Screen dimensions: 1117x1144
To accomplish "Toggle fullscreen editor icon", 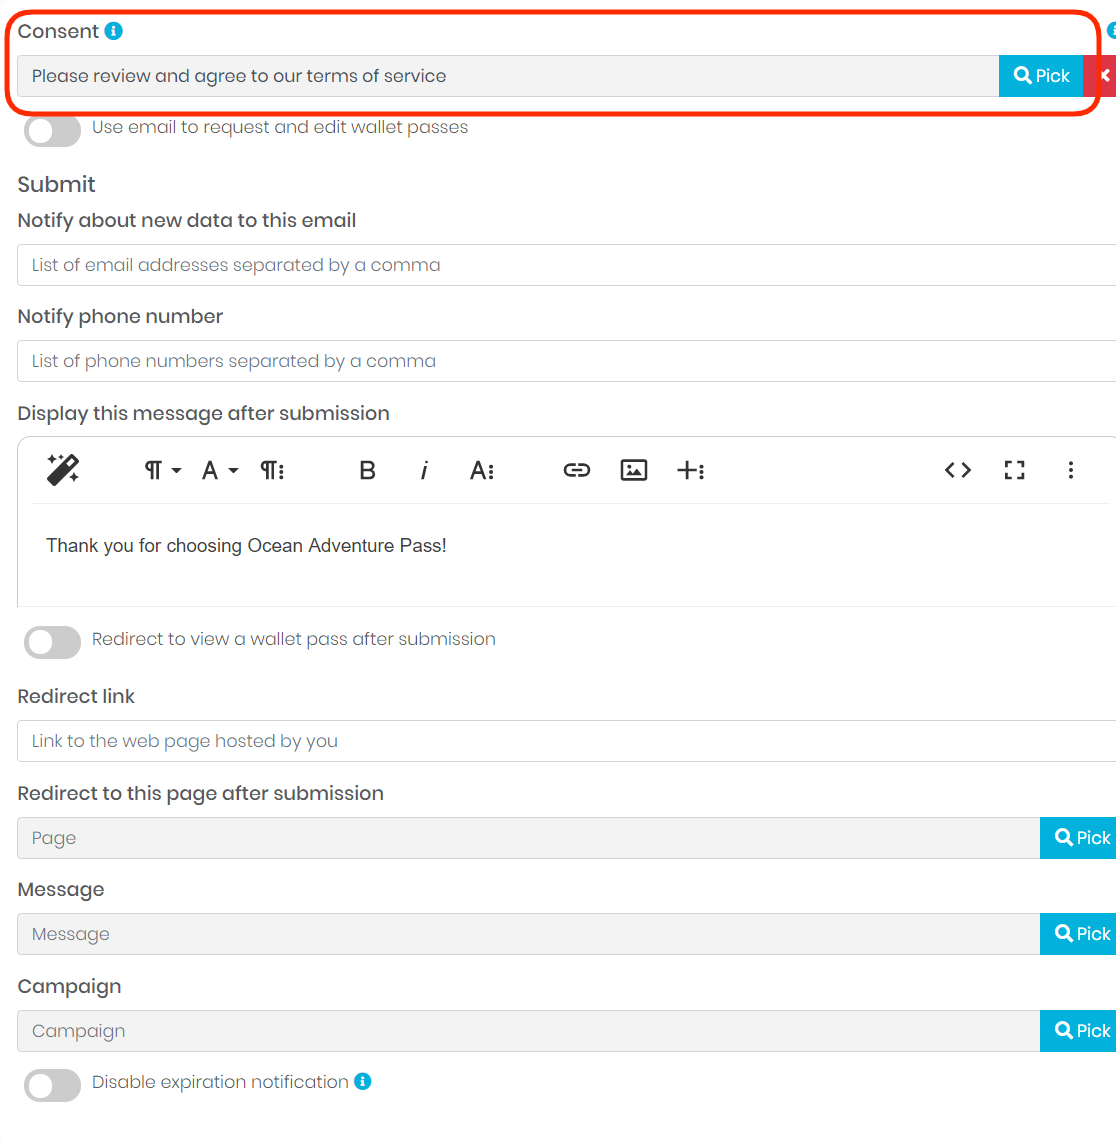I will pyautogui.click(x=1014, y=471).
